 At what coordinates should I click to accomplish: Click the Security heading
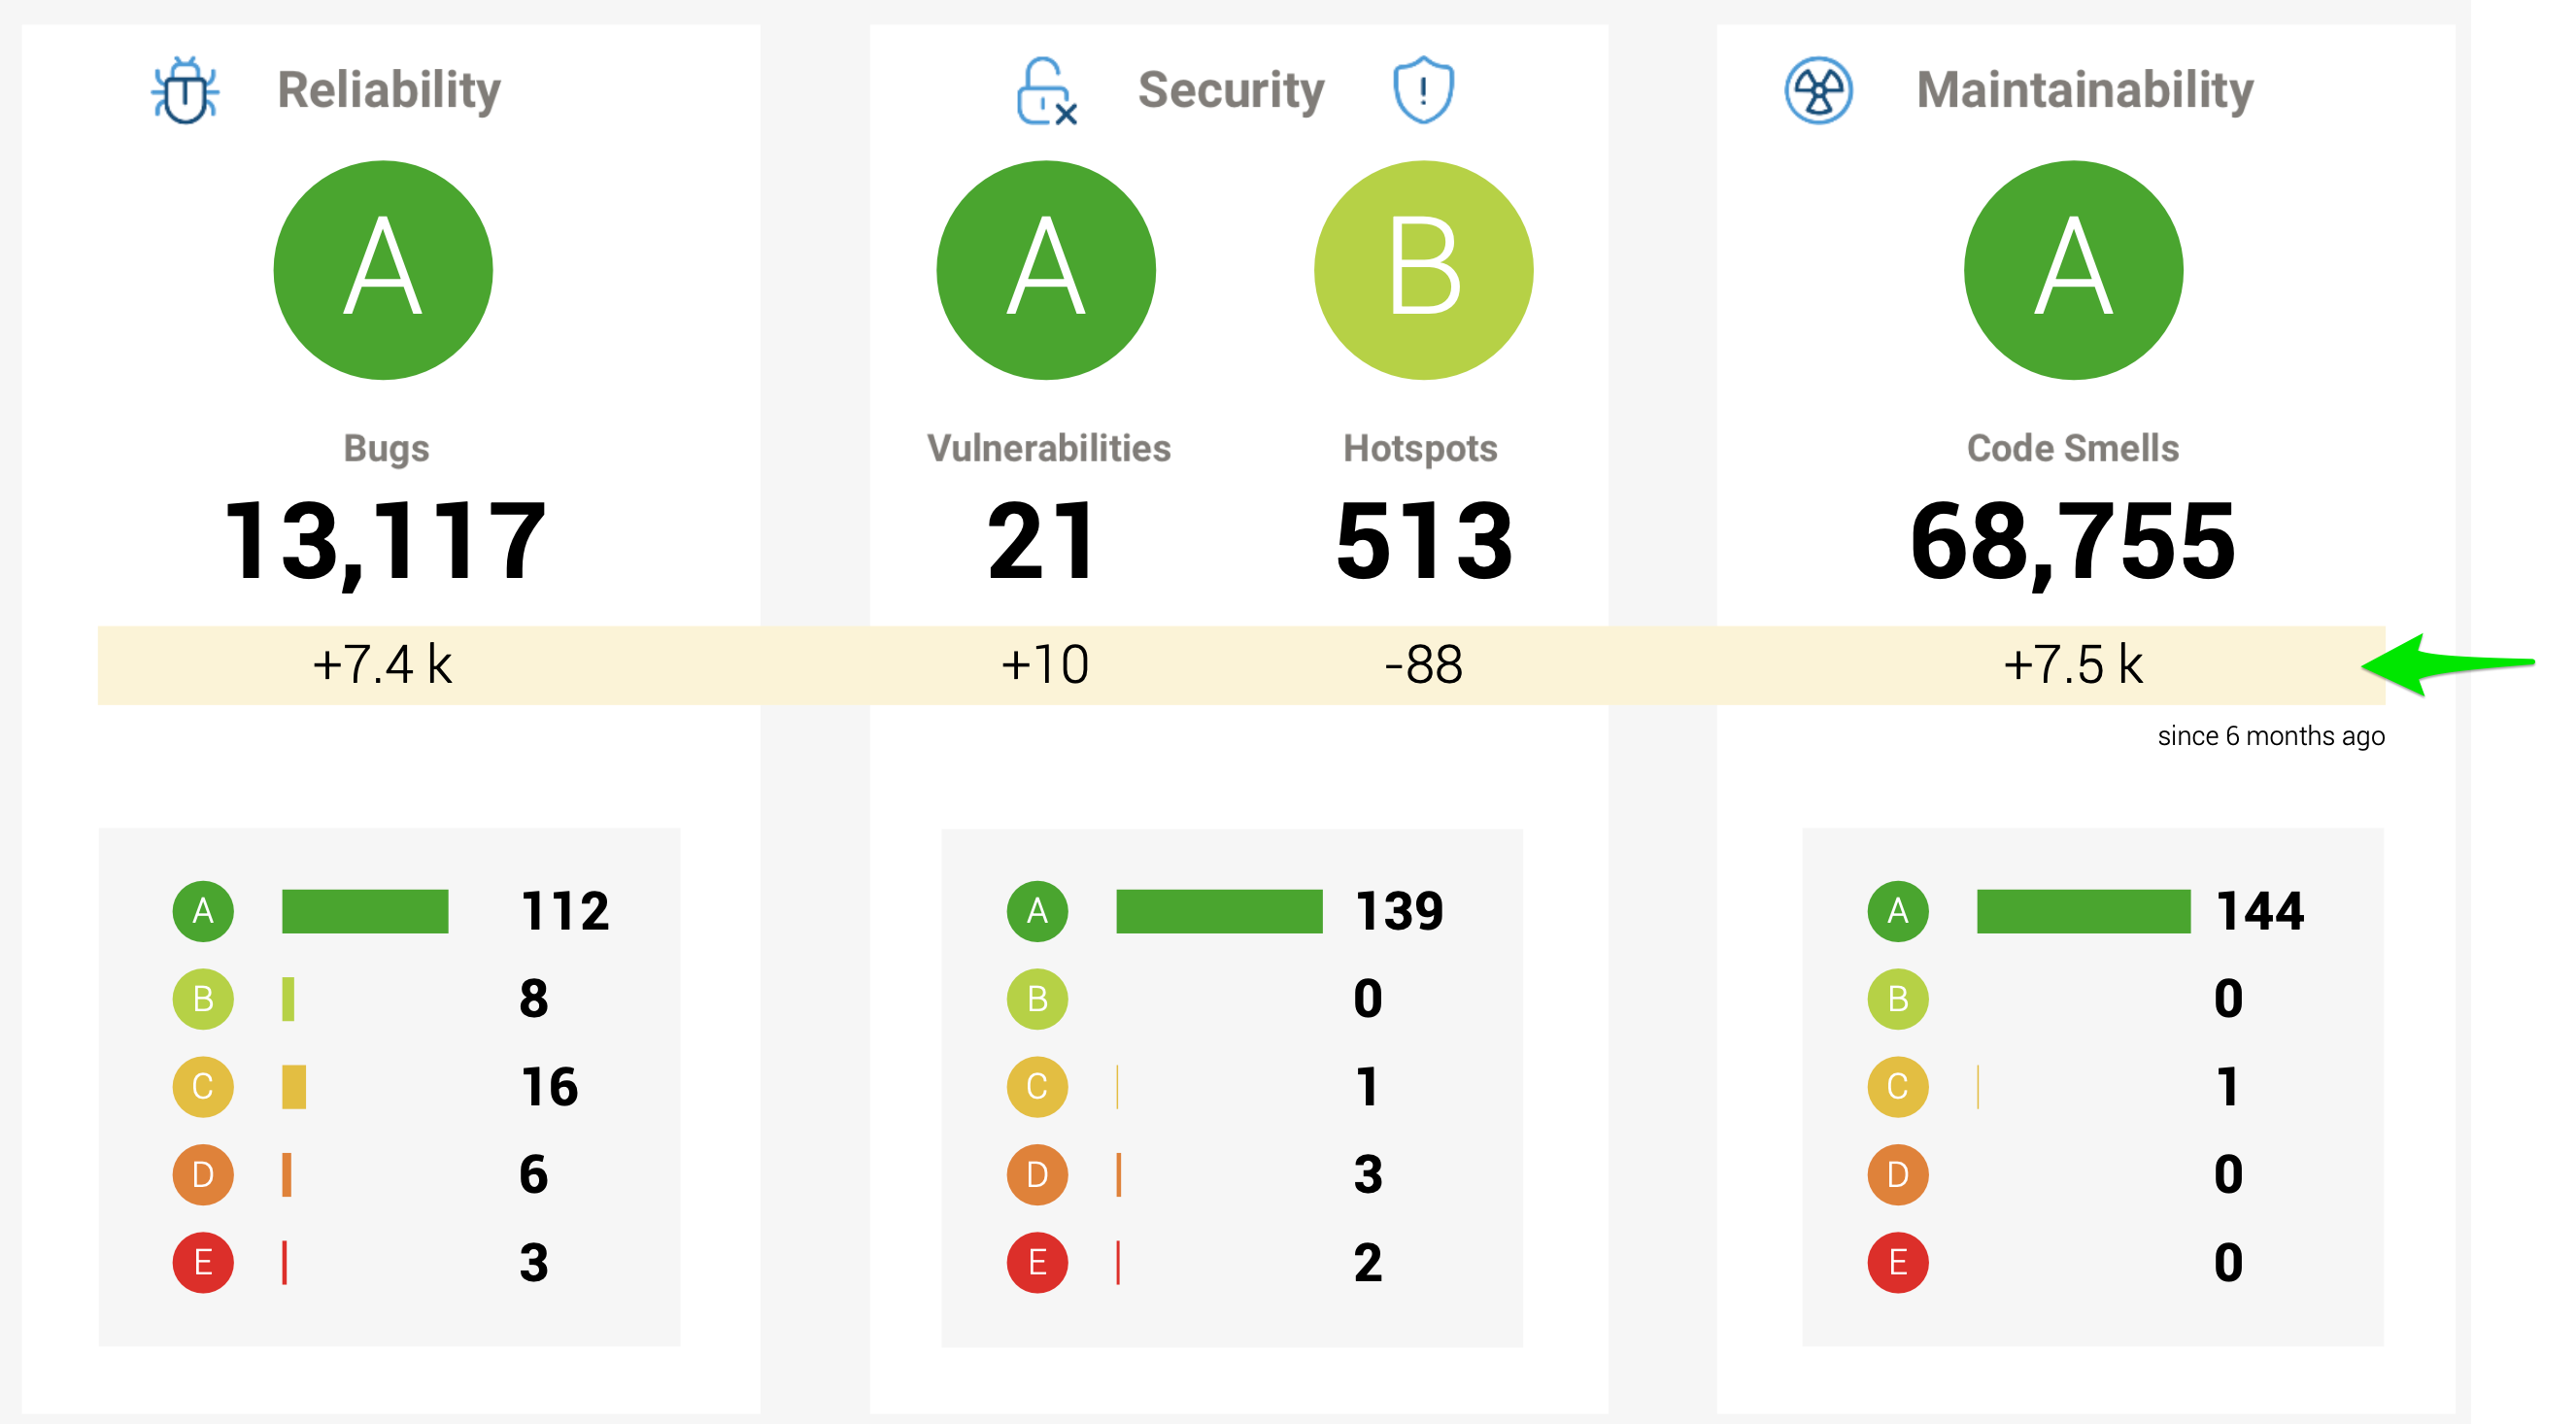(1231, 90)
